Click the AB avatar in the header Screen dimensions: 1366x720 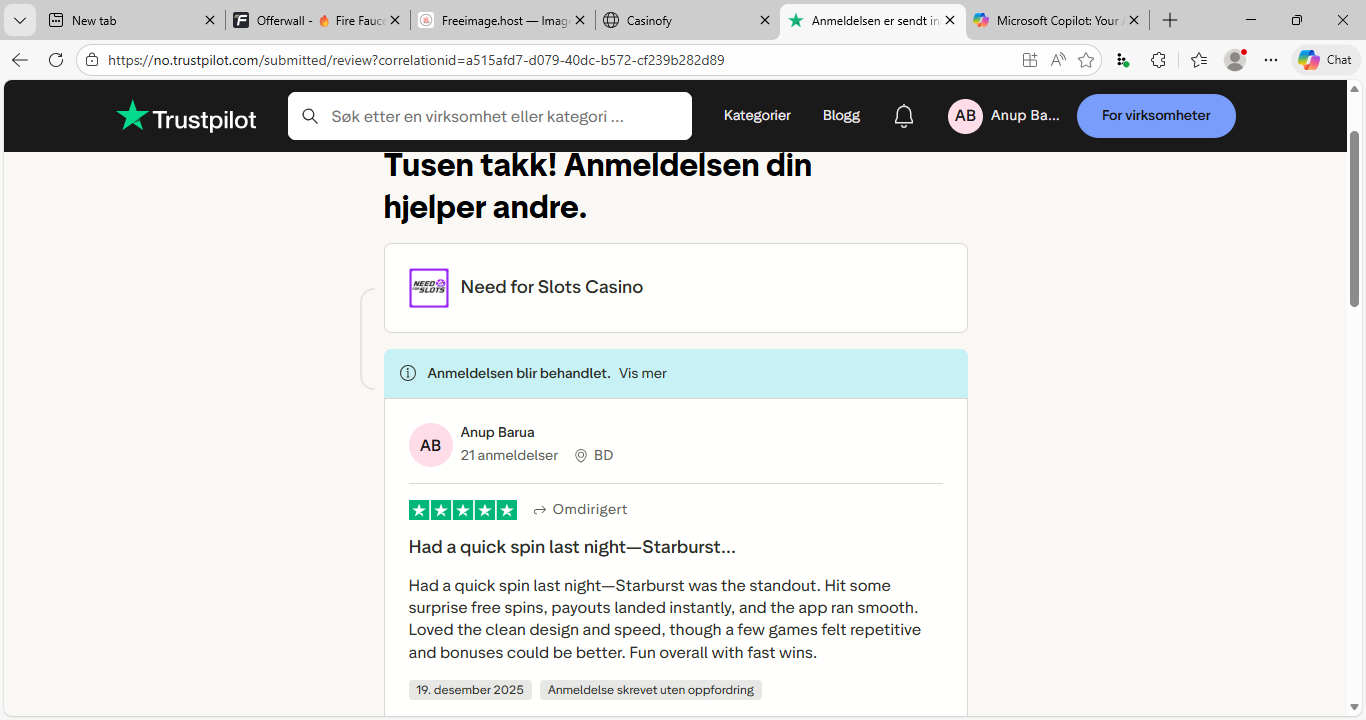point(965,116)
